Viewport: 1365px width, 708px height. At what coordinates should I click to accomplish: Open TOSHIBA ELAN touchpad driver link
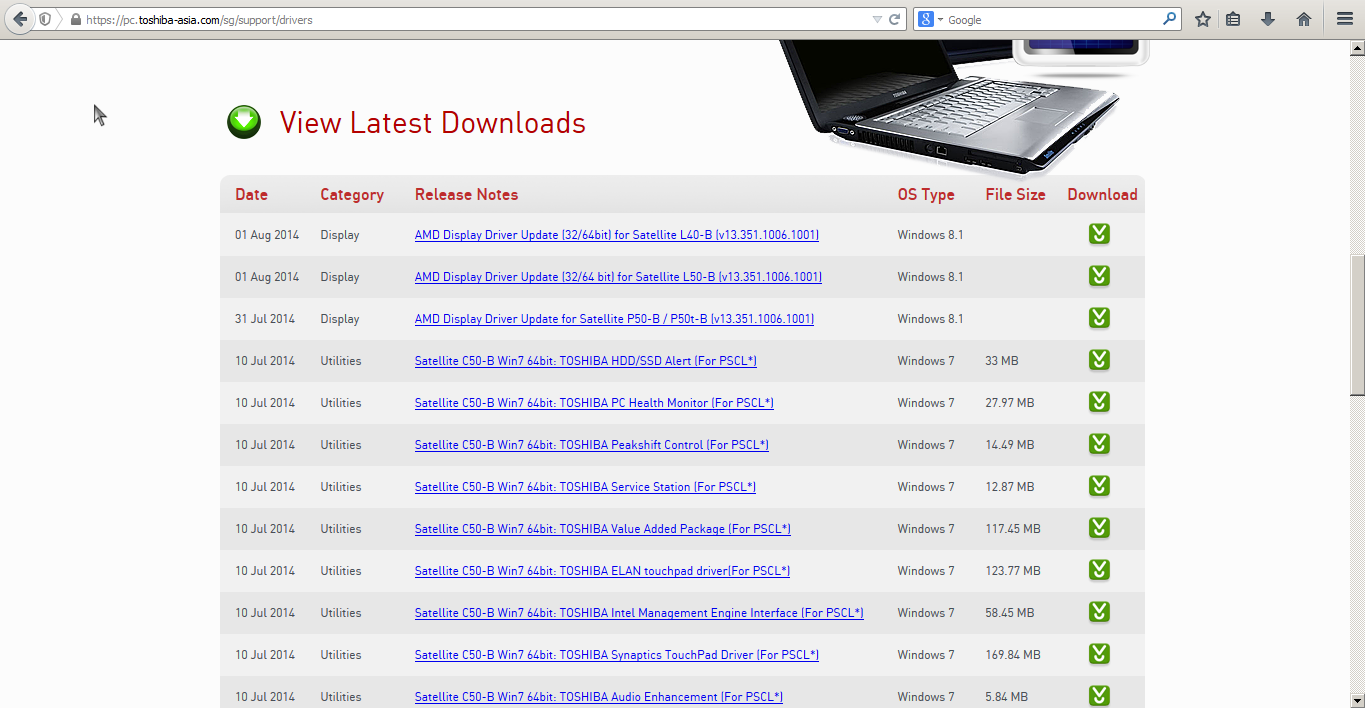coord(602,571)
